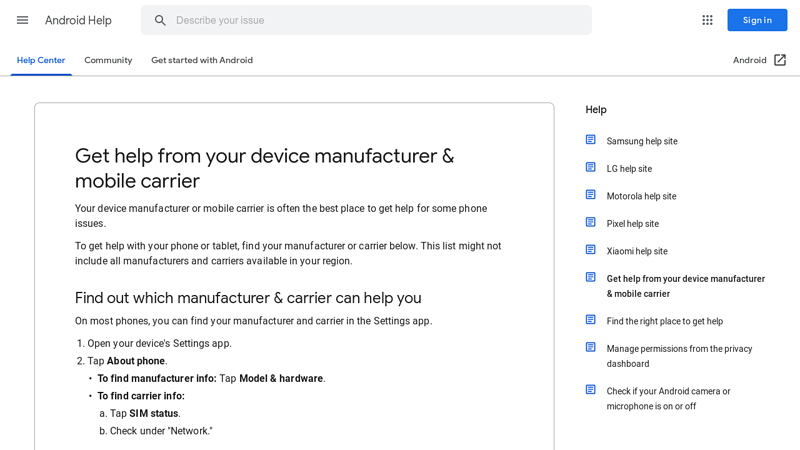Open Motorola help site link
800x450 pixels.
click(x=641, y=196)
